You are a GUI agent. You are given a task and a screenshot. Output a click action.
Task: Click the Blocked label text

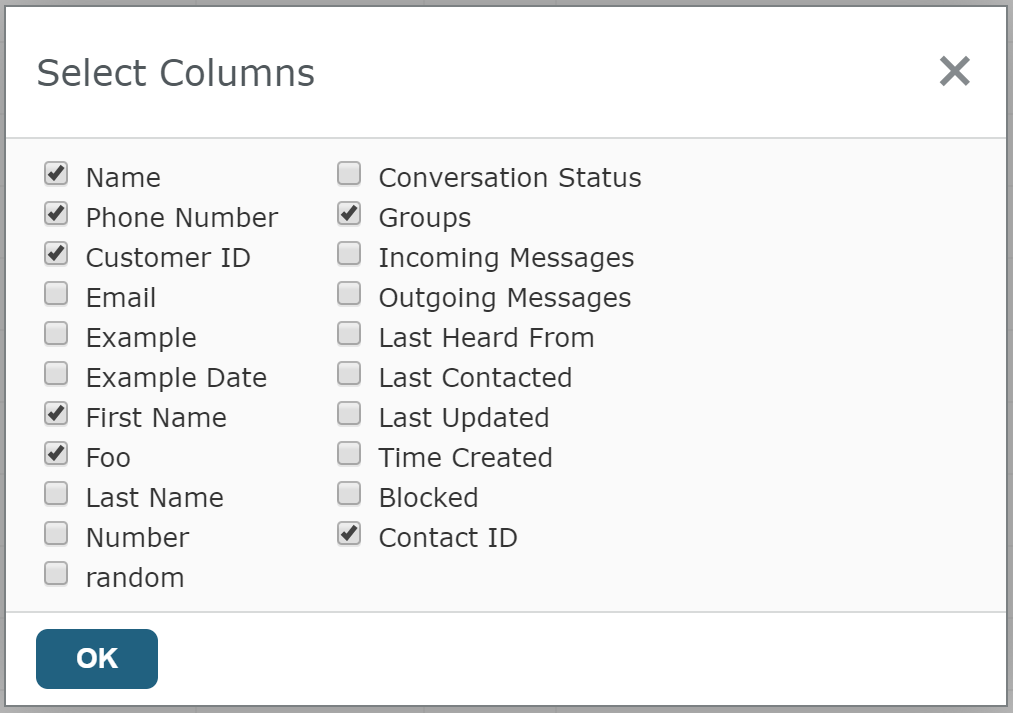428,498
